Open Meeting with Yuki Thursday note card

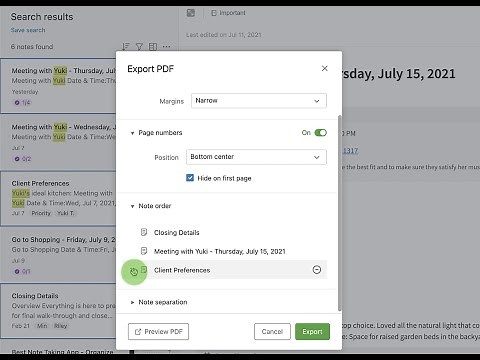(x=58, y=86)
